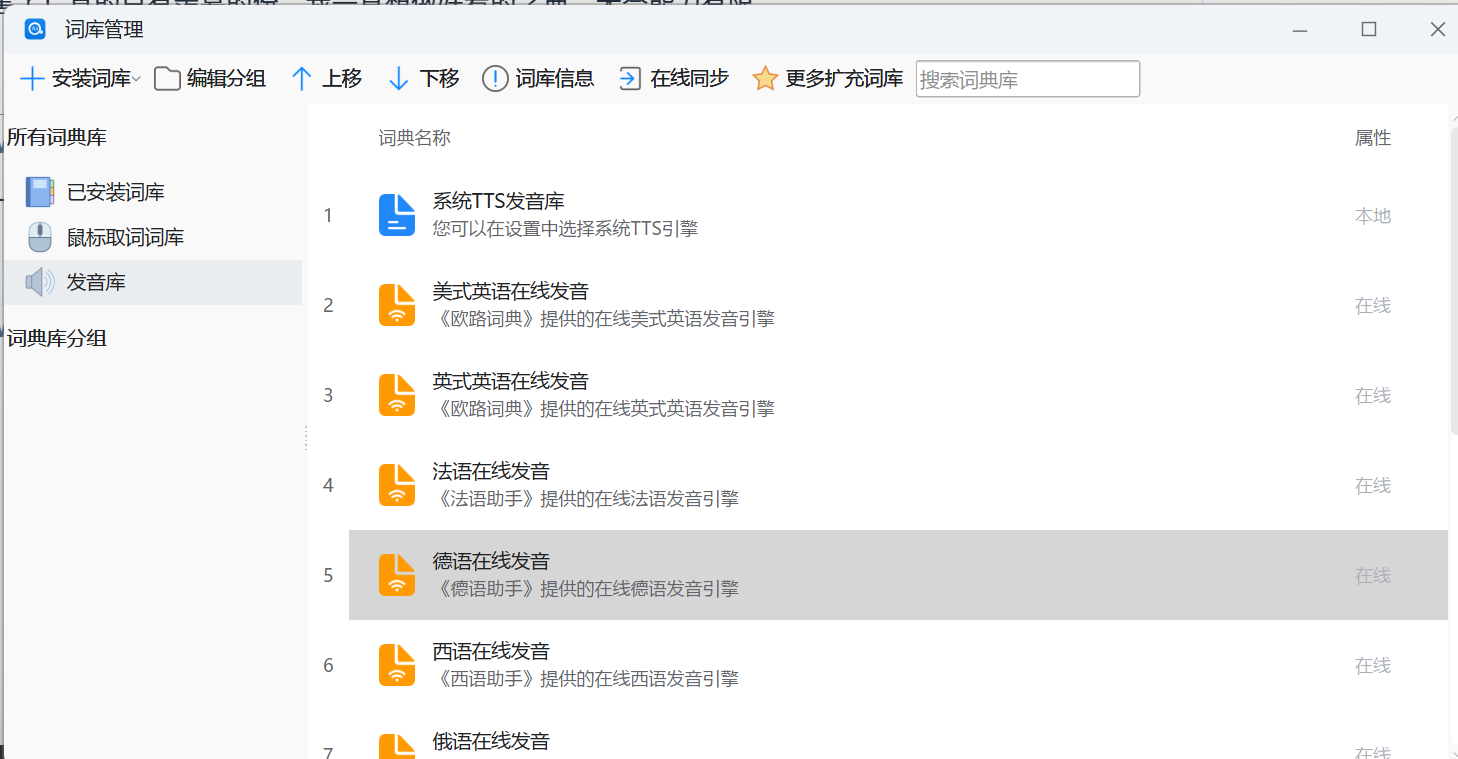
Task: Click the vertical scrollbar of dictionary list
Action: [1452, 280]
